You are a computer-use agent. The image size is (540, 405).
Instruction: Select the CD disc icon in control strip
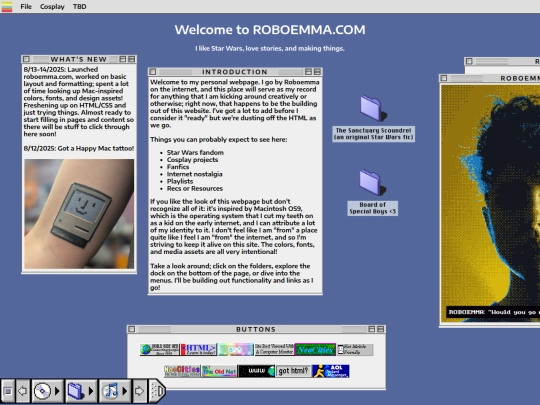(x=43, y=391)
